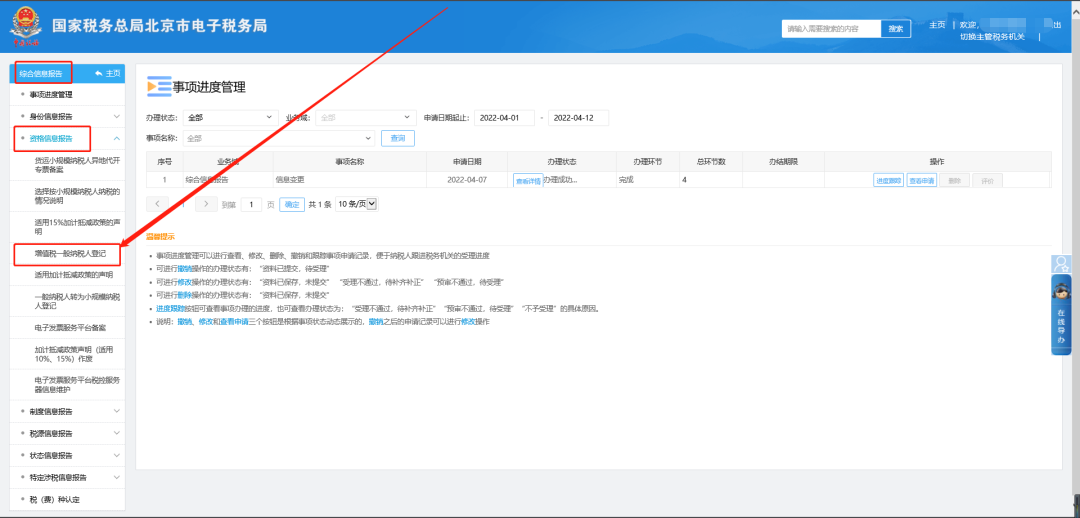Open 事项进度管理 in sidebar
The height and width of the screenshot is (518, 1080).
pos(51,94)
